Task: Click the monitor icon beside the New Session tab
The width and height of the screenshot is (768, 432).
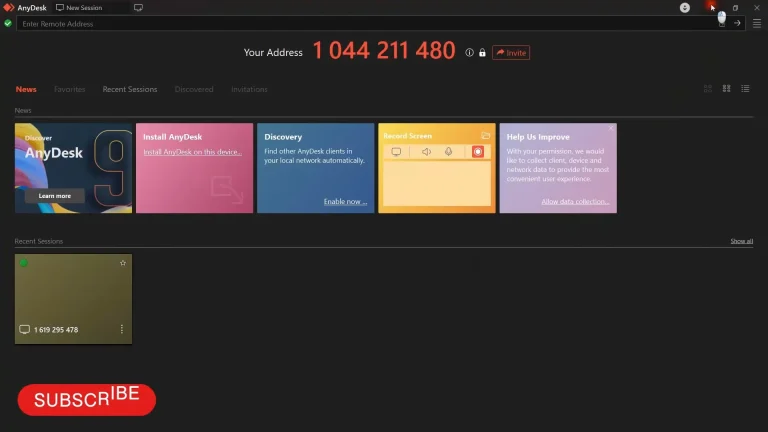Action: [138, 7]
